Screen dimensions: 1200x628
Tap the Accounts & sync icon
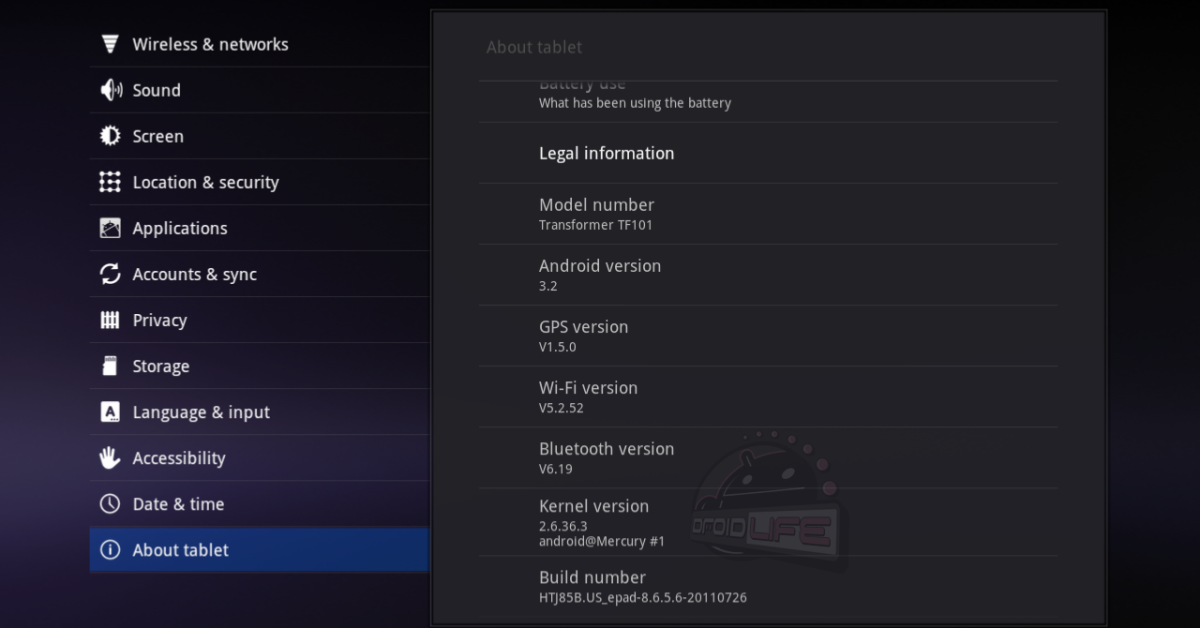pyautogui.click(x=110, y=274)
